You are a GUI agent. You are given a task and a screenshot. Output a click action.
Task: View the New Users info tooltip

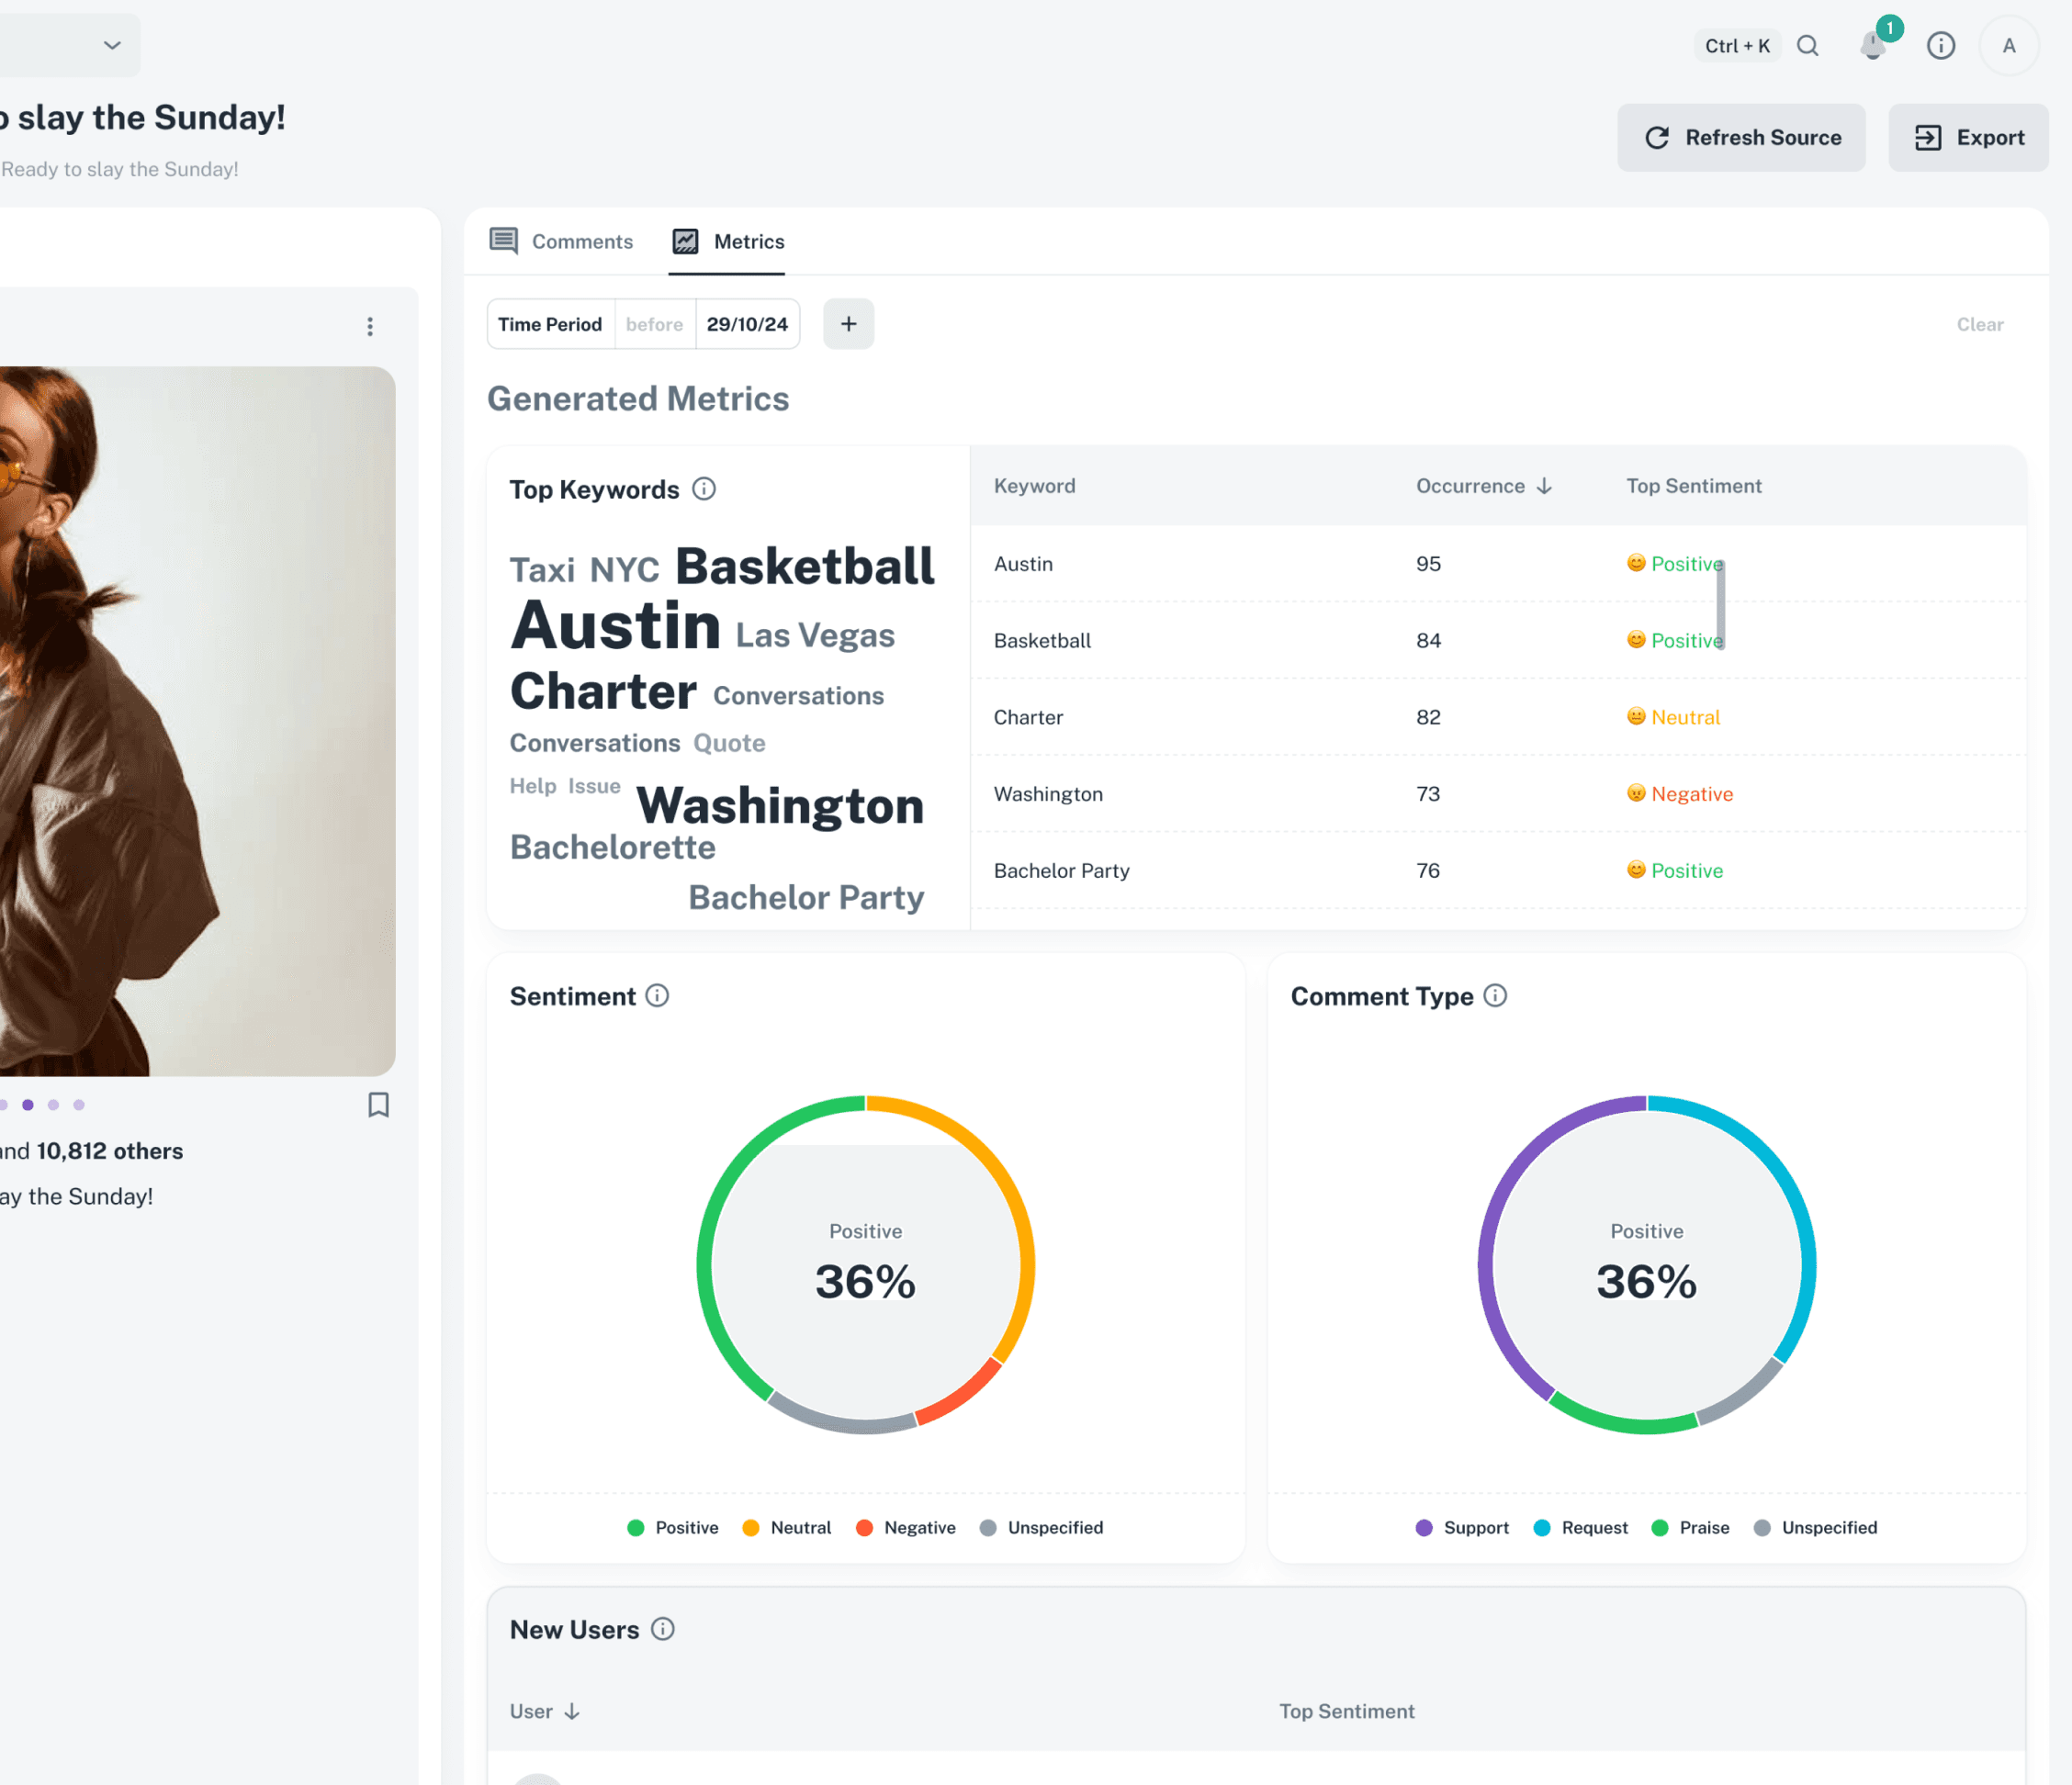(663, 1629)
